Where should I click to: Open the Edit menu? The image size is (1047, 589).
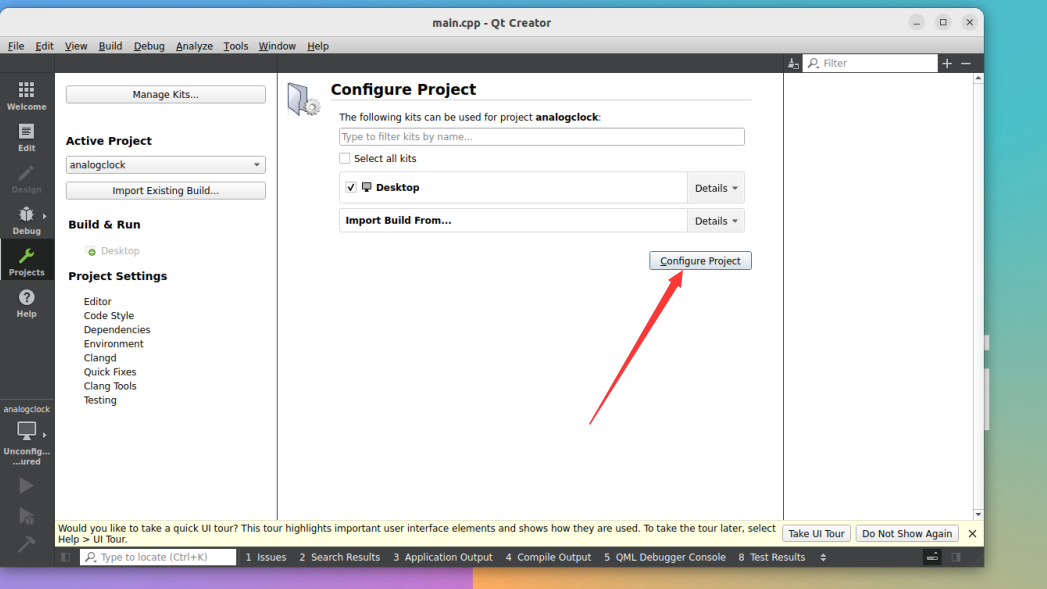coord(44,46)
